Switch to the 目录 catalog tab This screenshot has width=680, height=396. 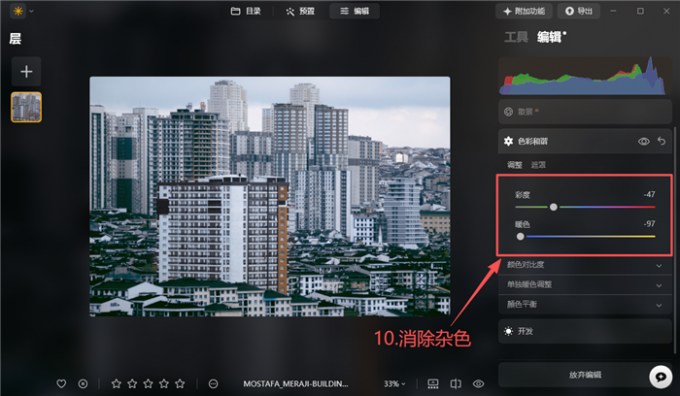245,11
